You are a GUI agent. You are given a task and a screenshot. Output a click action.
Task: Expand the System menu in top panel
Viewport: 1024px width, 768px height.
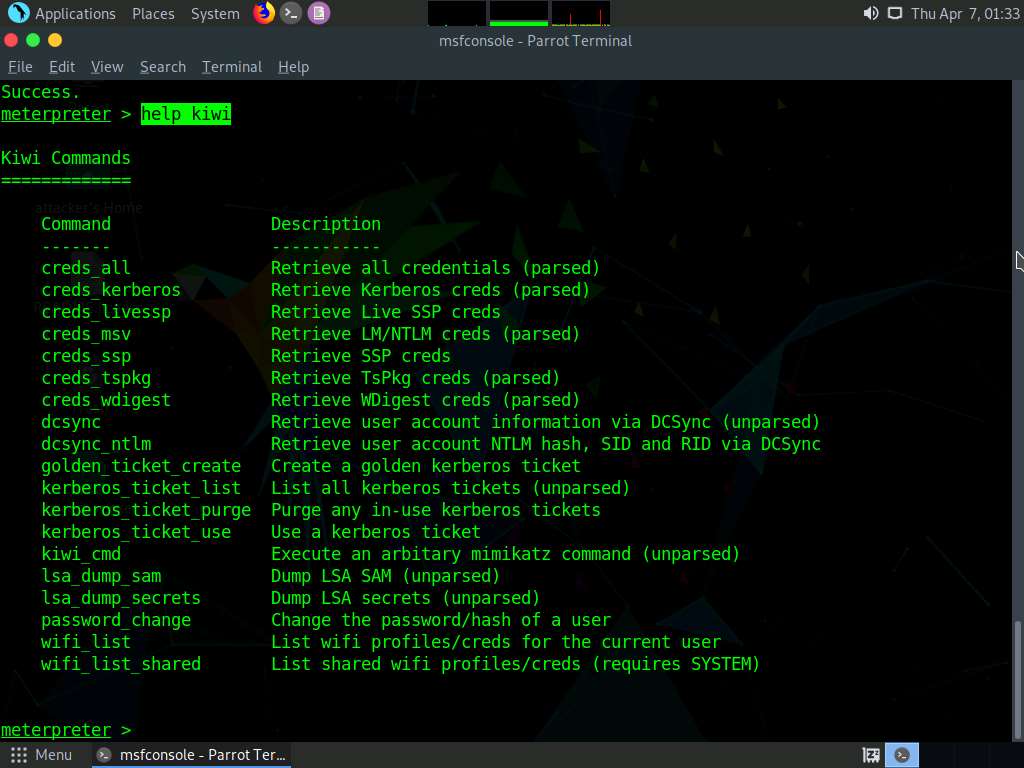(215, 13)
